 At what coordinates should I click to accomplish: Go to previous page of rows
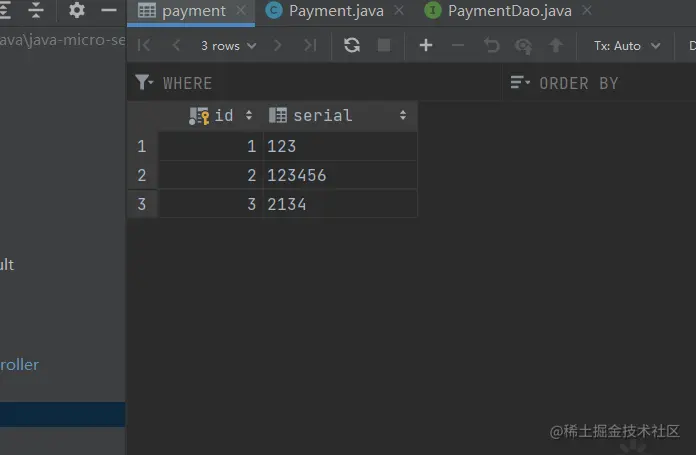[x=176, y=45]
